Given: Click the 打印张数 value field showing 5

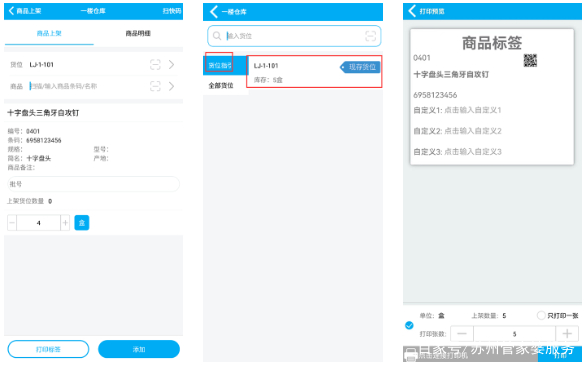Looking at the screenshot, I should (x=514, y=334).
